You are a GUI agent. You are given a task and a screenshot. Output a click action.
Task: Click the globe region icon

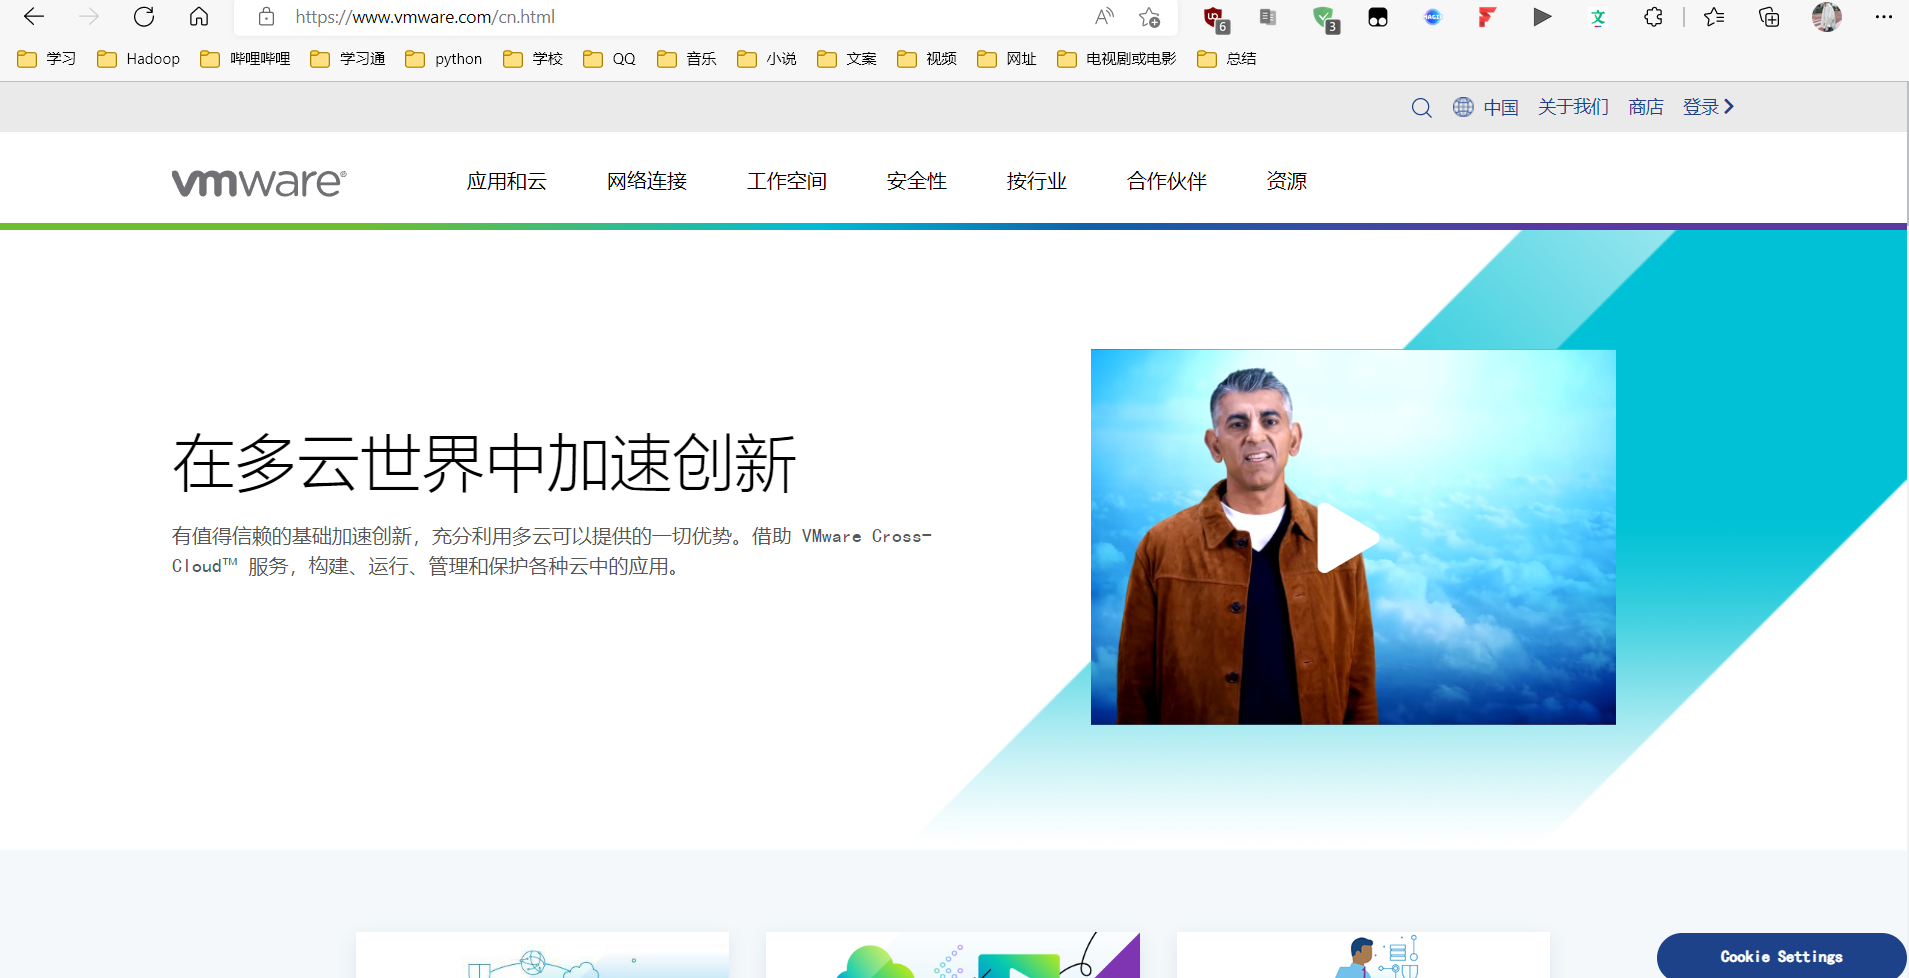click(1463, 107)
